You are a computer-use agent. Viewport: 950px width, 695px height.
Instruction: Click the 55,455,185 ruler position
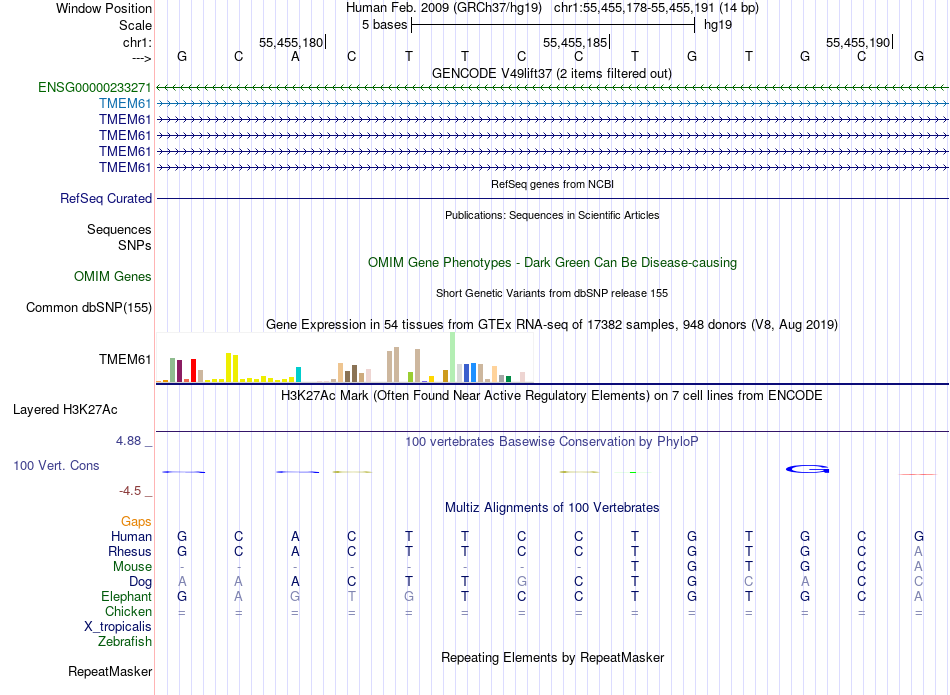pos(575,43)
